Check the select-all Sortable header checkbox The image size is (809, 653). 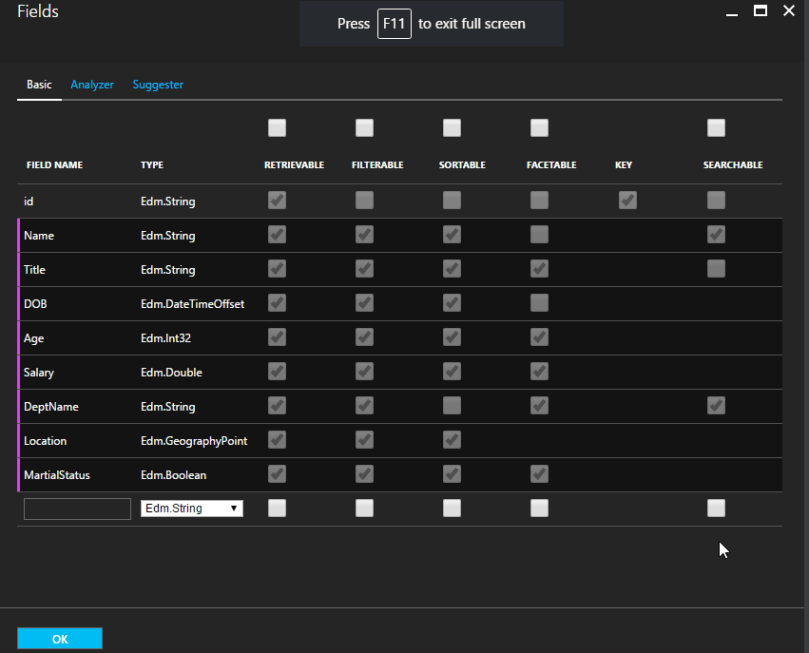[x=452, y=128]
